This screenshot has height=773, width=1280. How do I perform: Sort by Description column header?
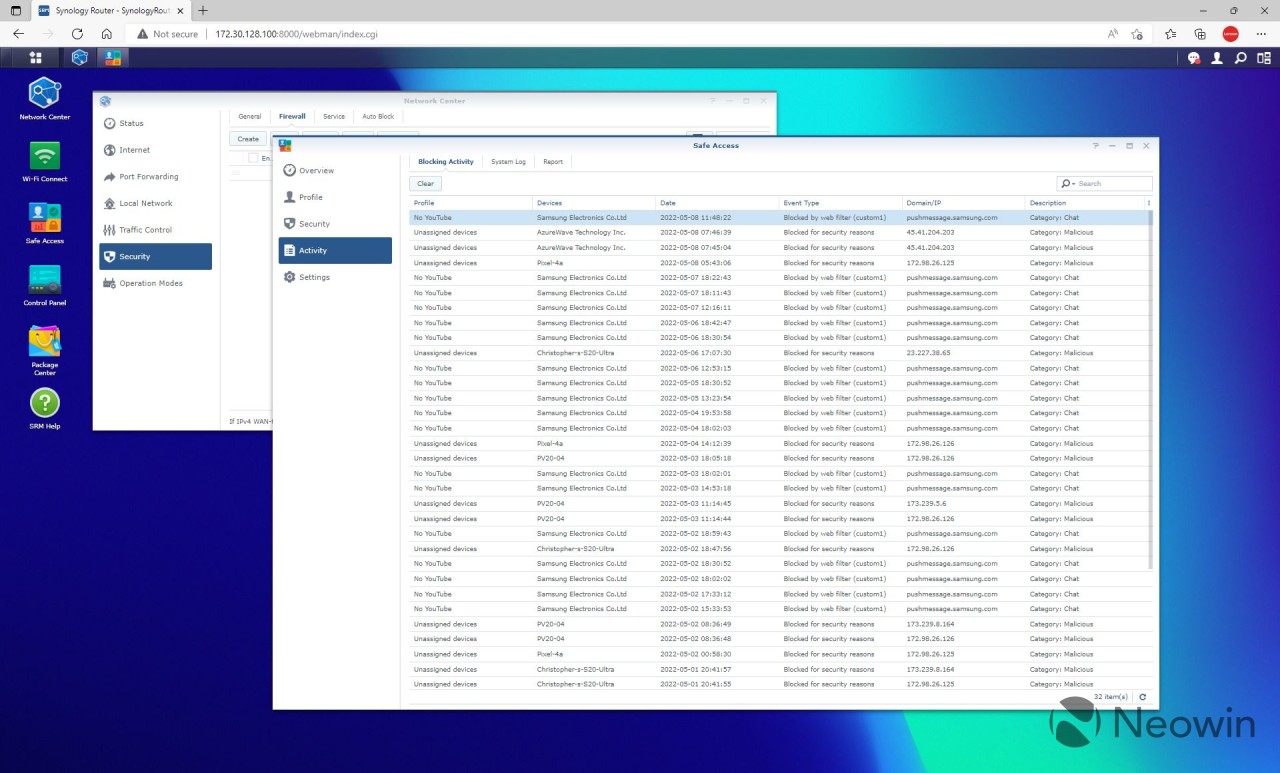point(1085,203)
